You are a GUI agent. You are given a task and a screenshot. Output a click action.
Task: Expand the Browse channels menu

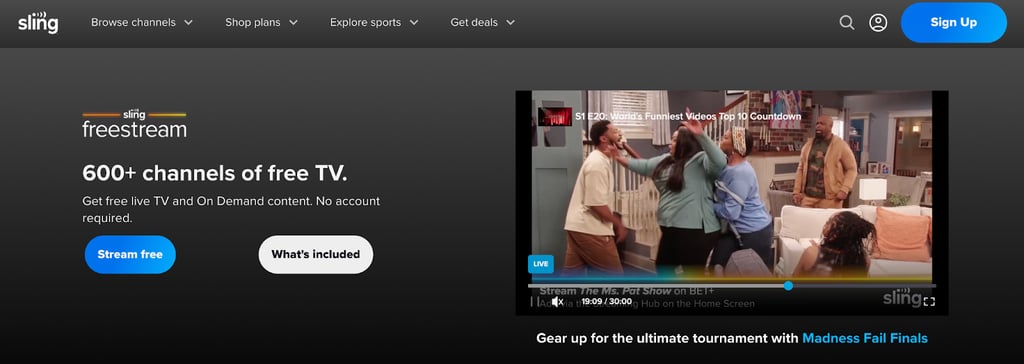142,22
